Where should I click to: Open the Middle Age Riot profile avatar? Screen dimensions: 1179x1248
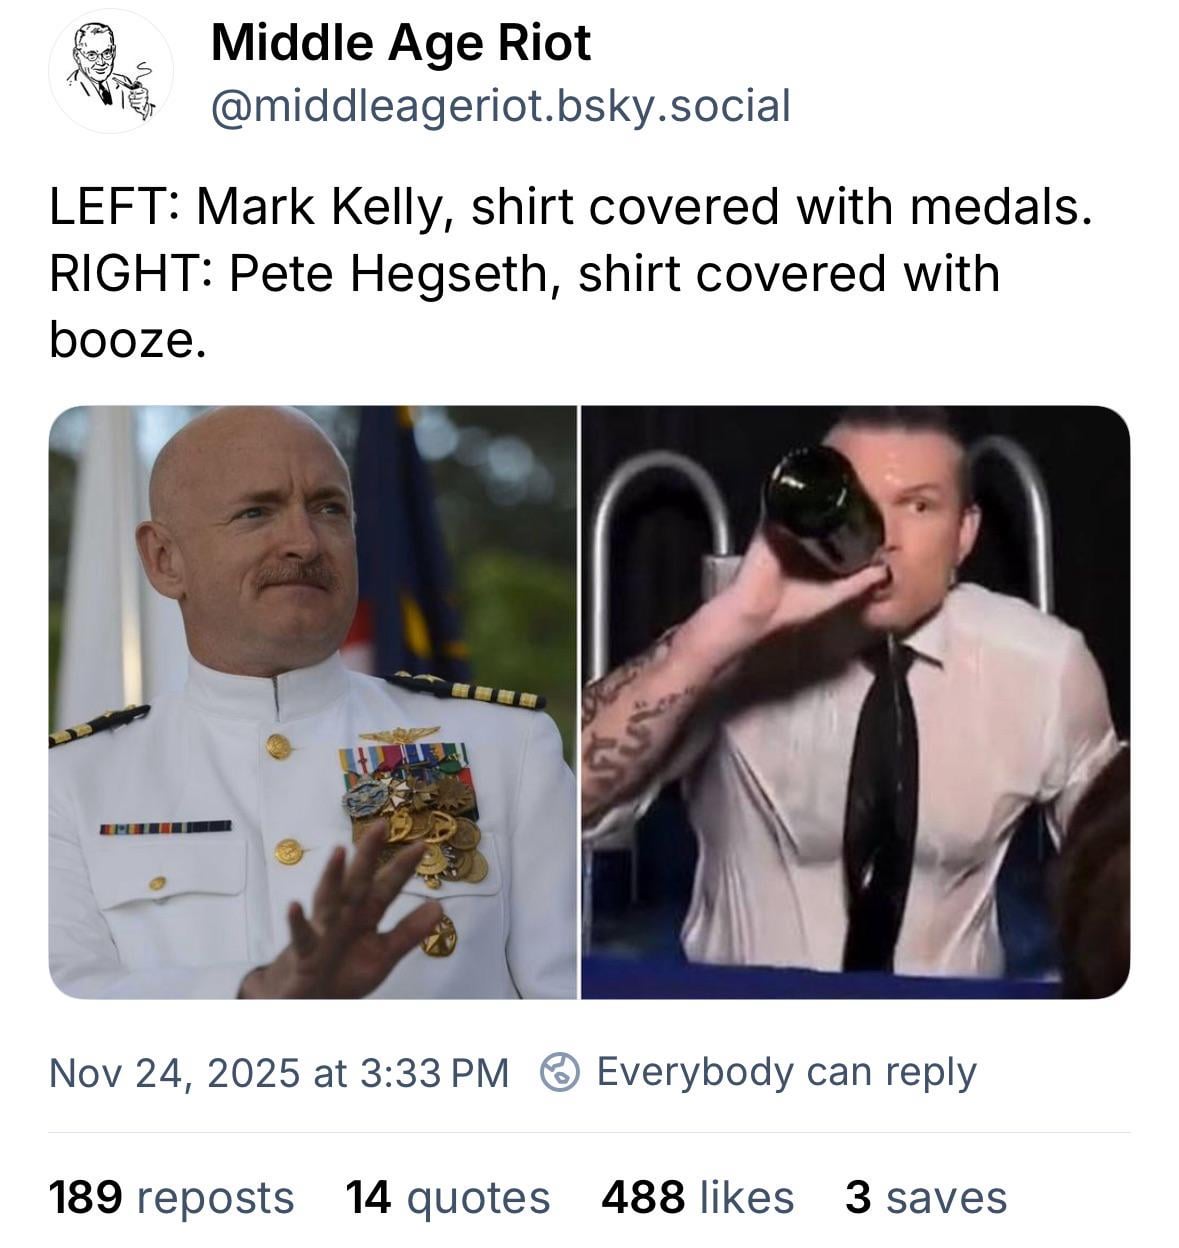(x=111, y=72)
